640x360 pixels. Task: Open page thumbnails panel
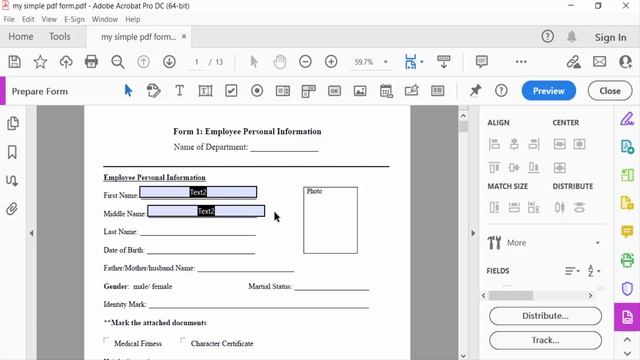point(13,123)
